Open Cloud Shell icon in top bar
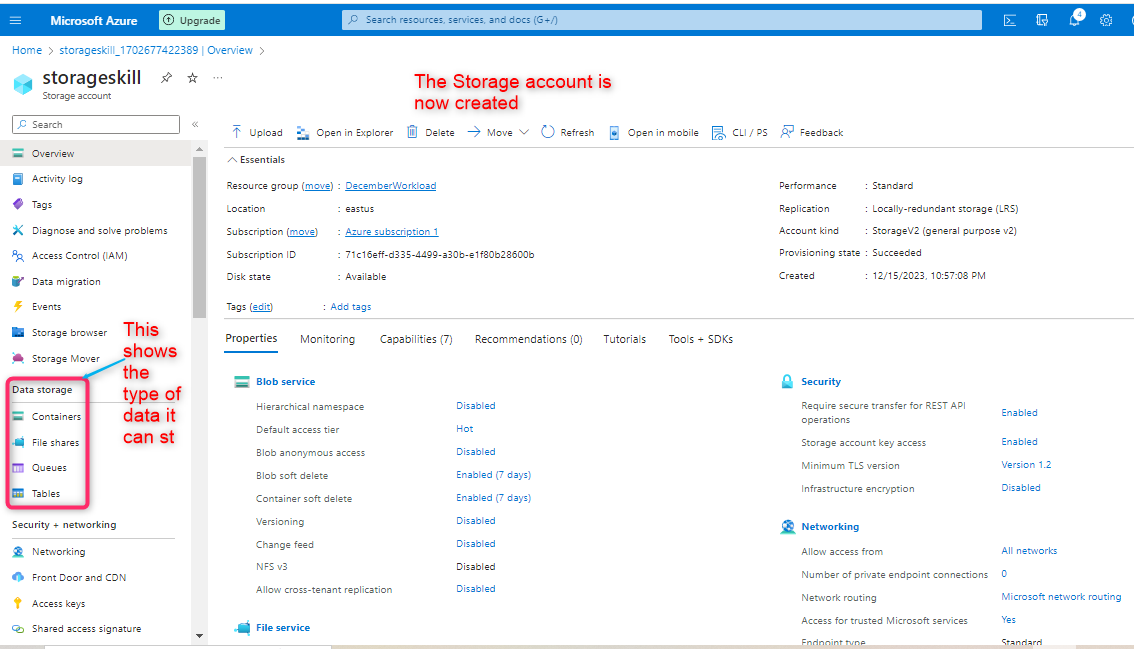 pos(1010,20)
